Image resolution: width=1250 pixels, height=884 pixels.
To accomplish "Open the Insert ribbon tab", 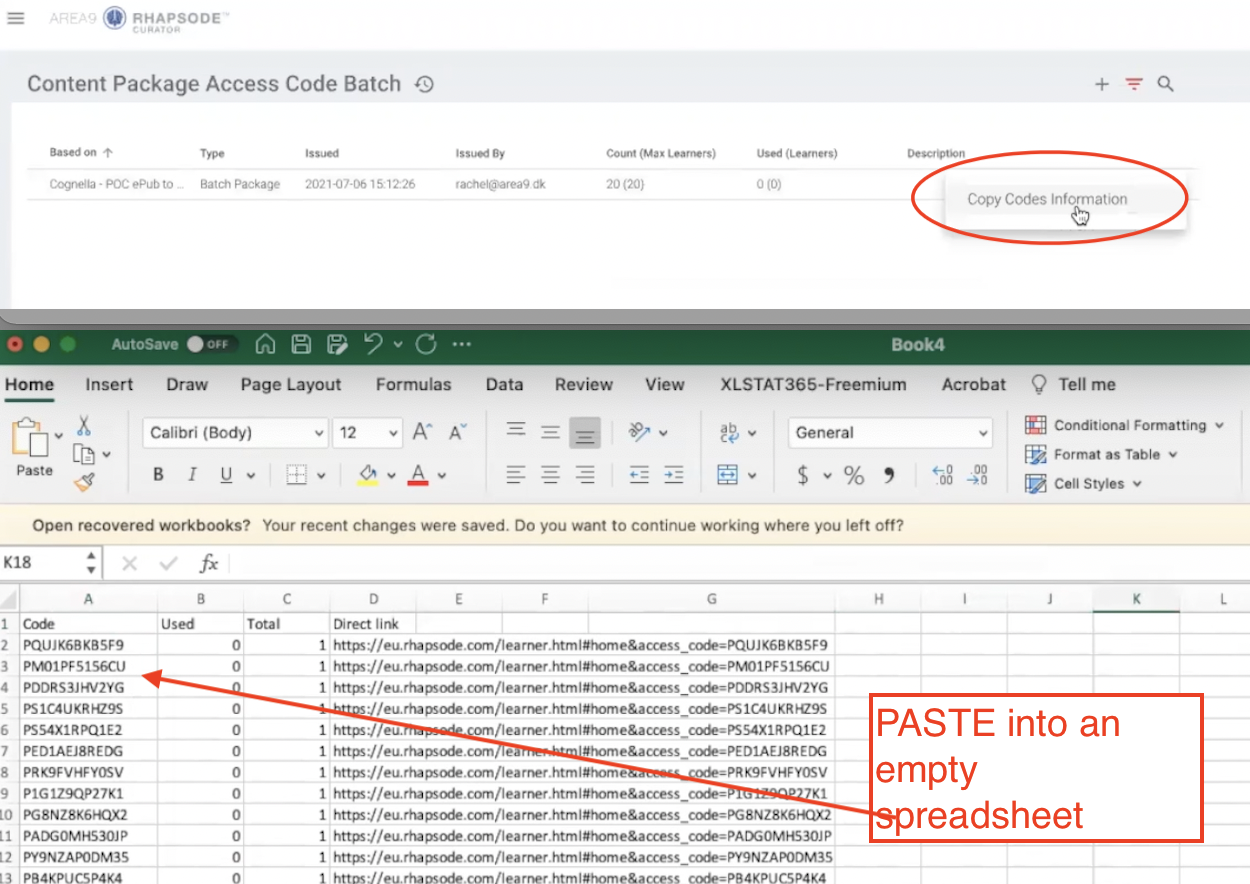I will tap(109, 385).
